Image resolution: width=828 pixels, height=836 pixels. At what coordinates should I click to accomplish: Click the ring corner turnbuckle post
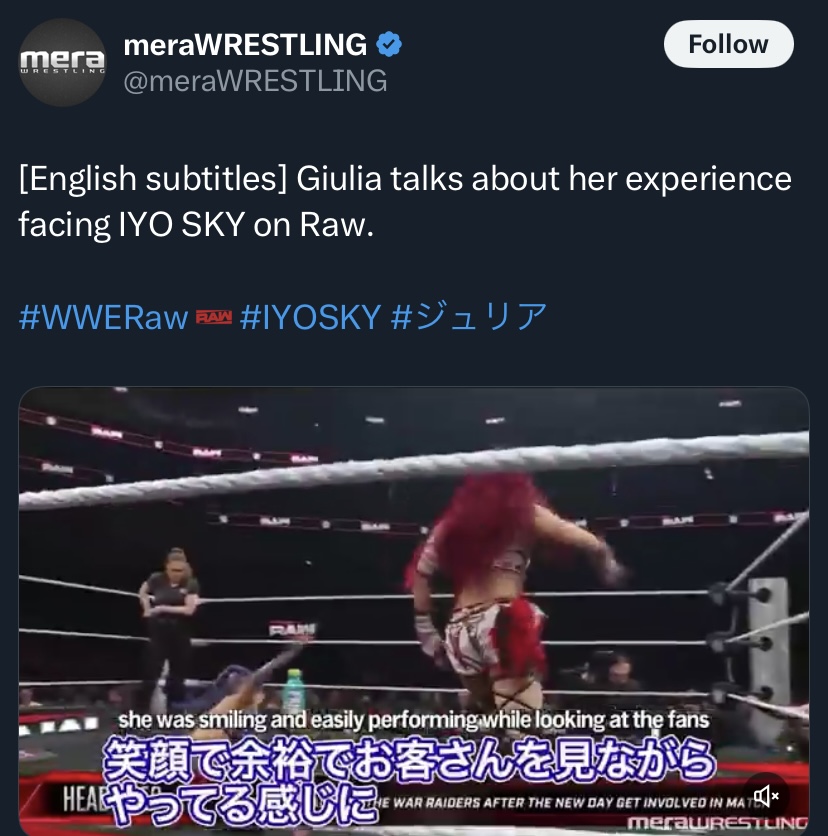768,648
